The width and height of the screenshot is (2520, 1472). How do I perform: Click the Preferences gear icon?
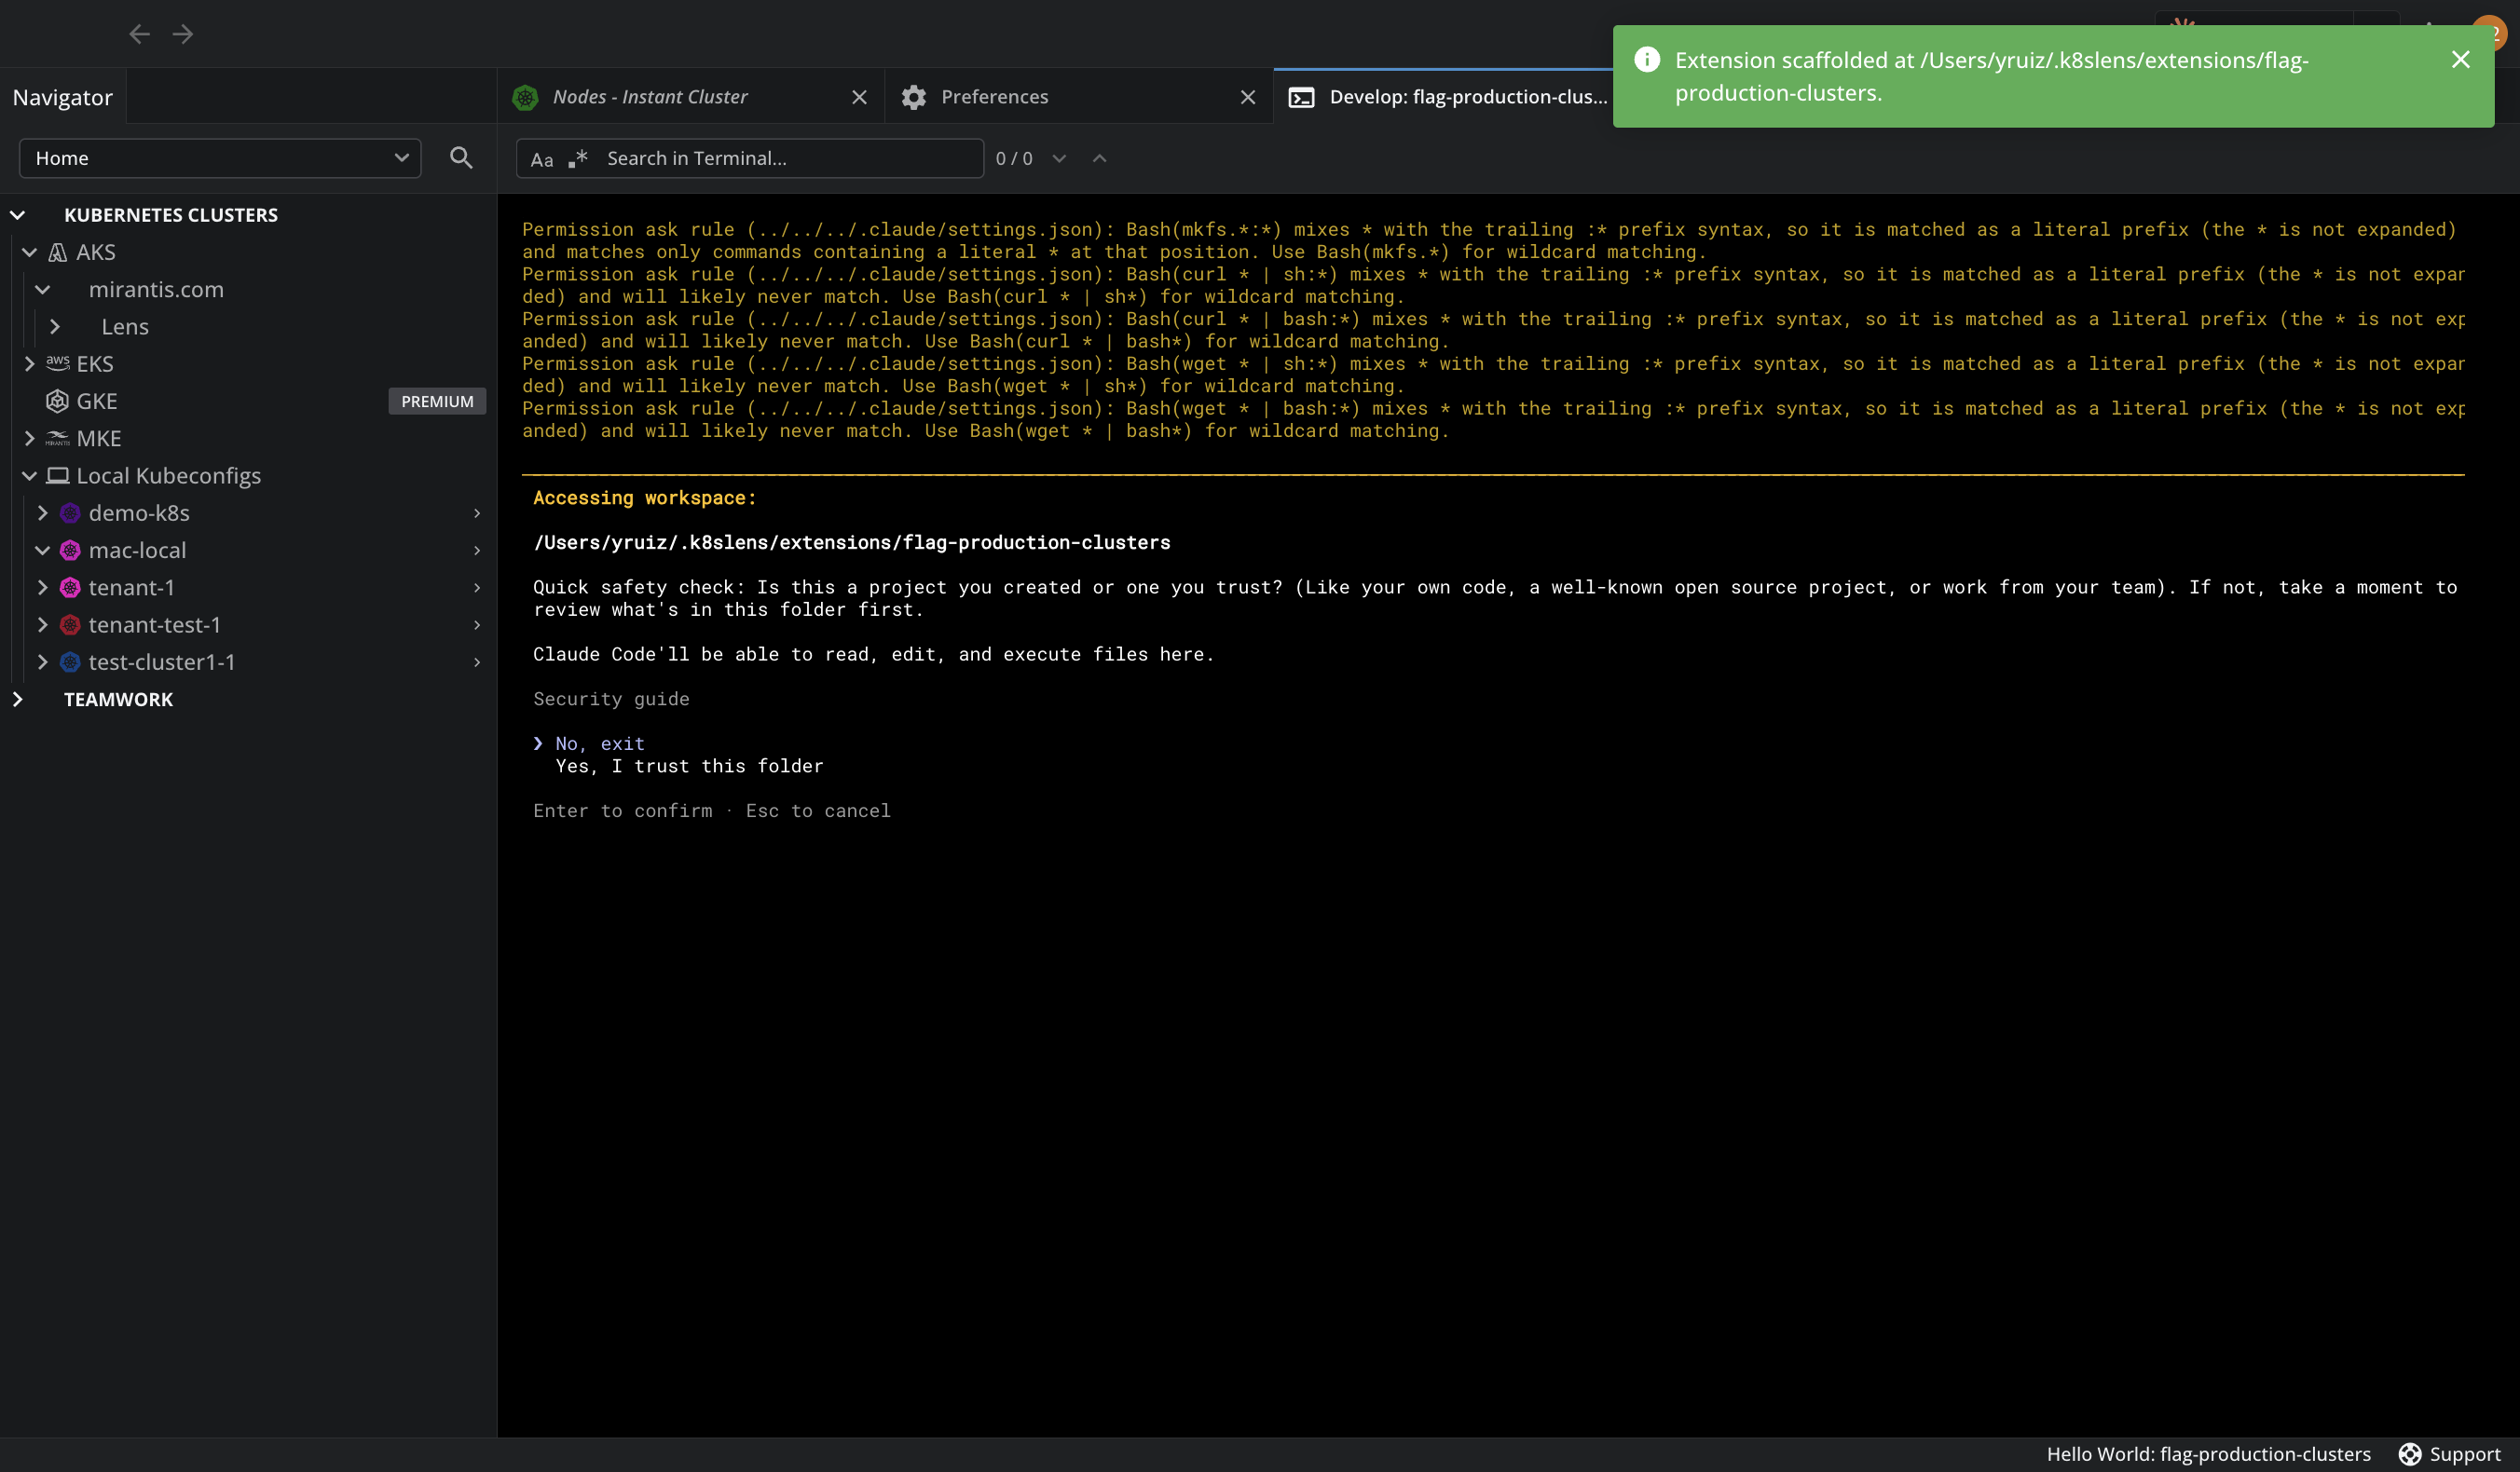(x=913, y=97)
